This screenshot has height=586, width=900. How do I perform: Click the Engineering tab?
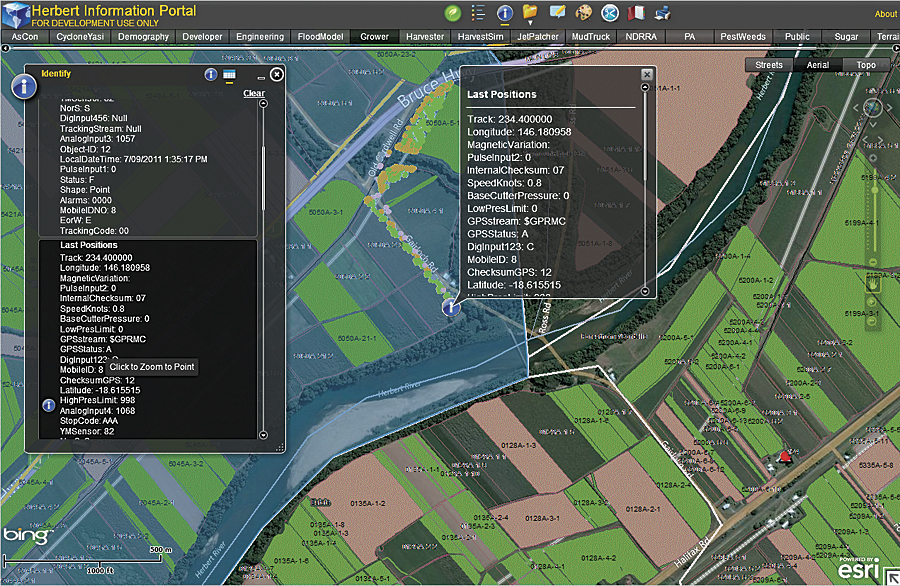tap(260, 37)
